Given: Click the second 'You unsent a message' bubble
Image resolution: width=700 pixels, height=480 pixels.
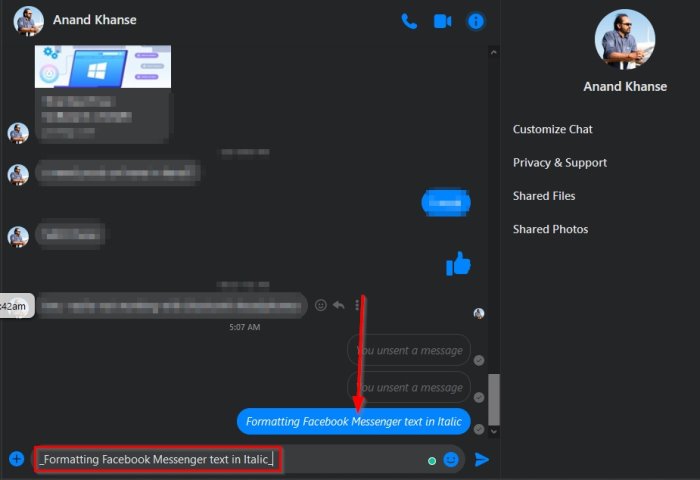Looking at the screenshot, I should (408, 388).
